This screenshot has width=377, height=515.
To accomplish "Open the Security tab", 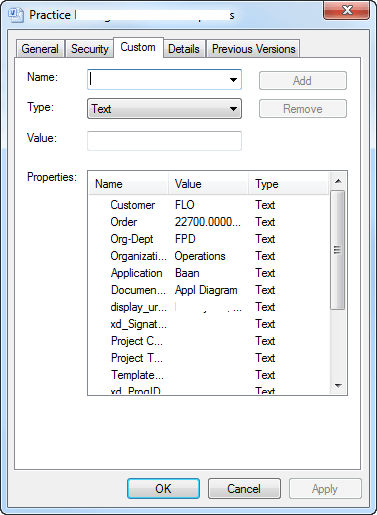I will 90,49.
